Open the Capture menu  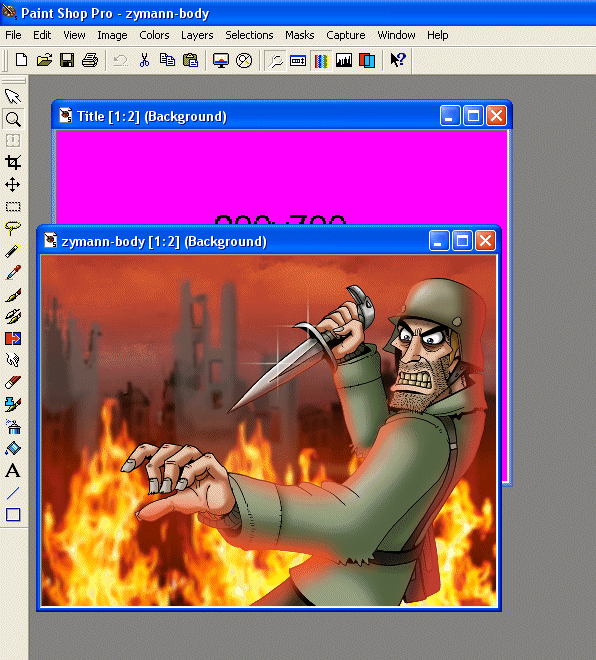click(x=346, y=35)
